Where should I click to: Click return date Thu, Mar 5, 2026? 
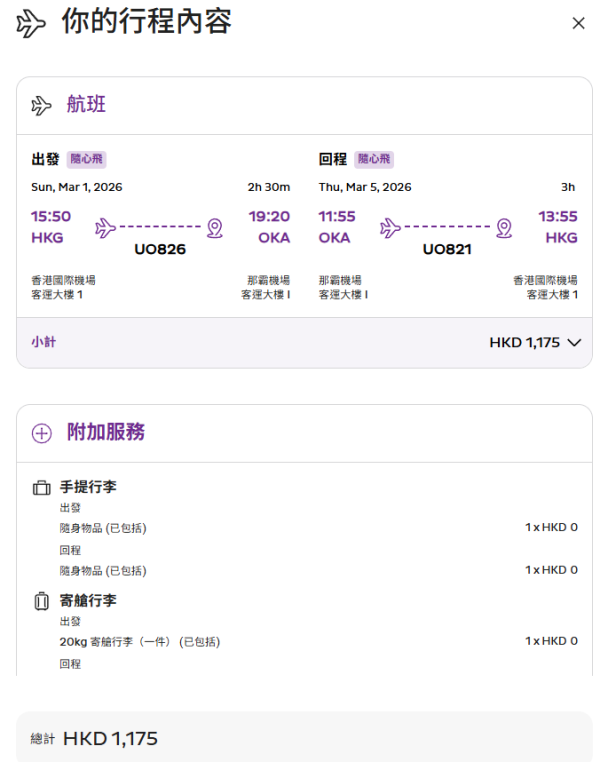coord(365,187)
